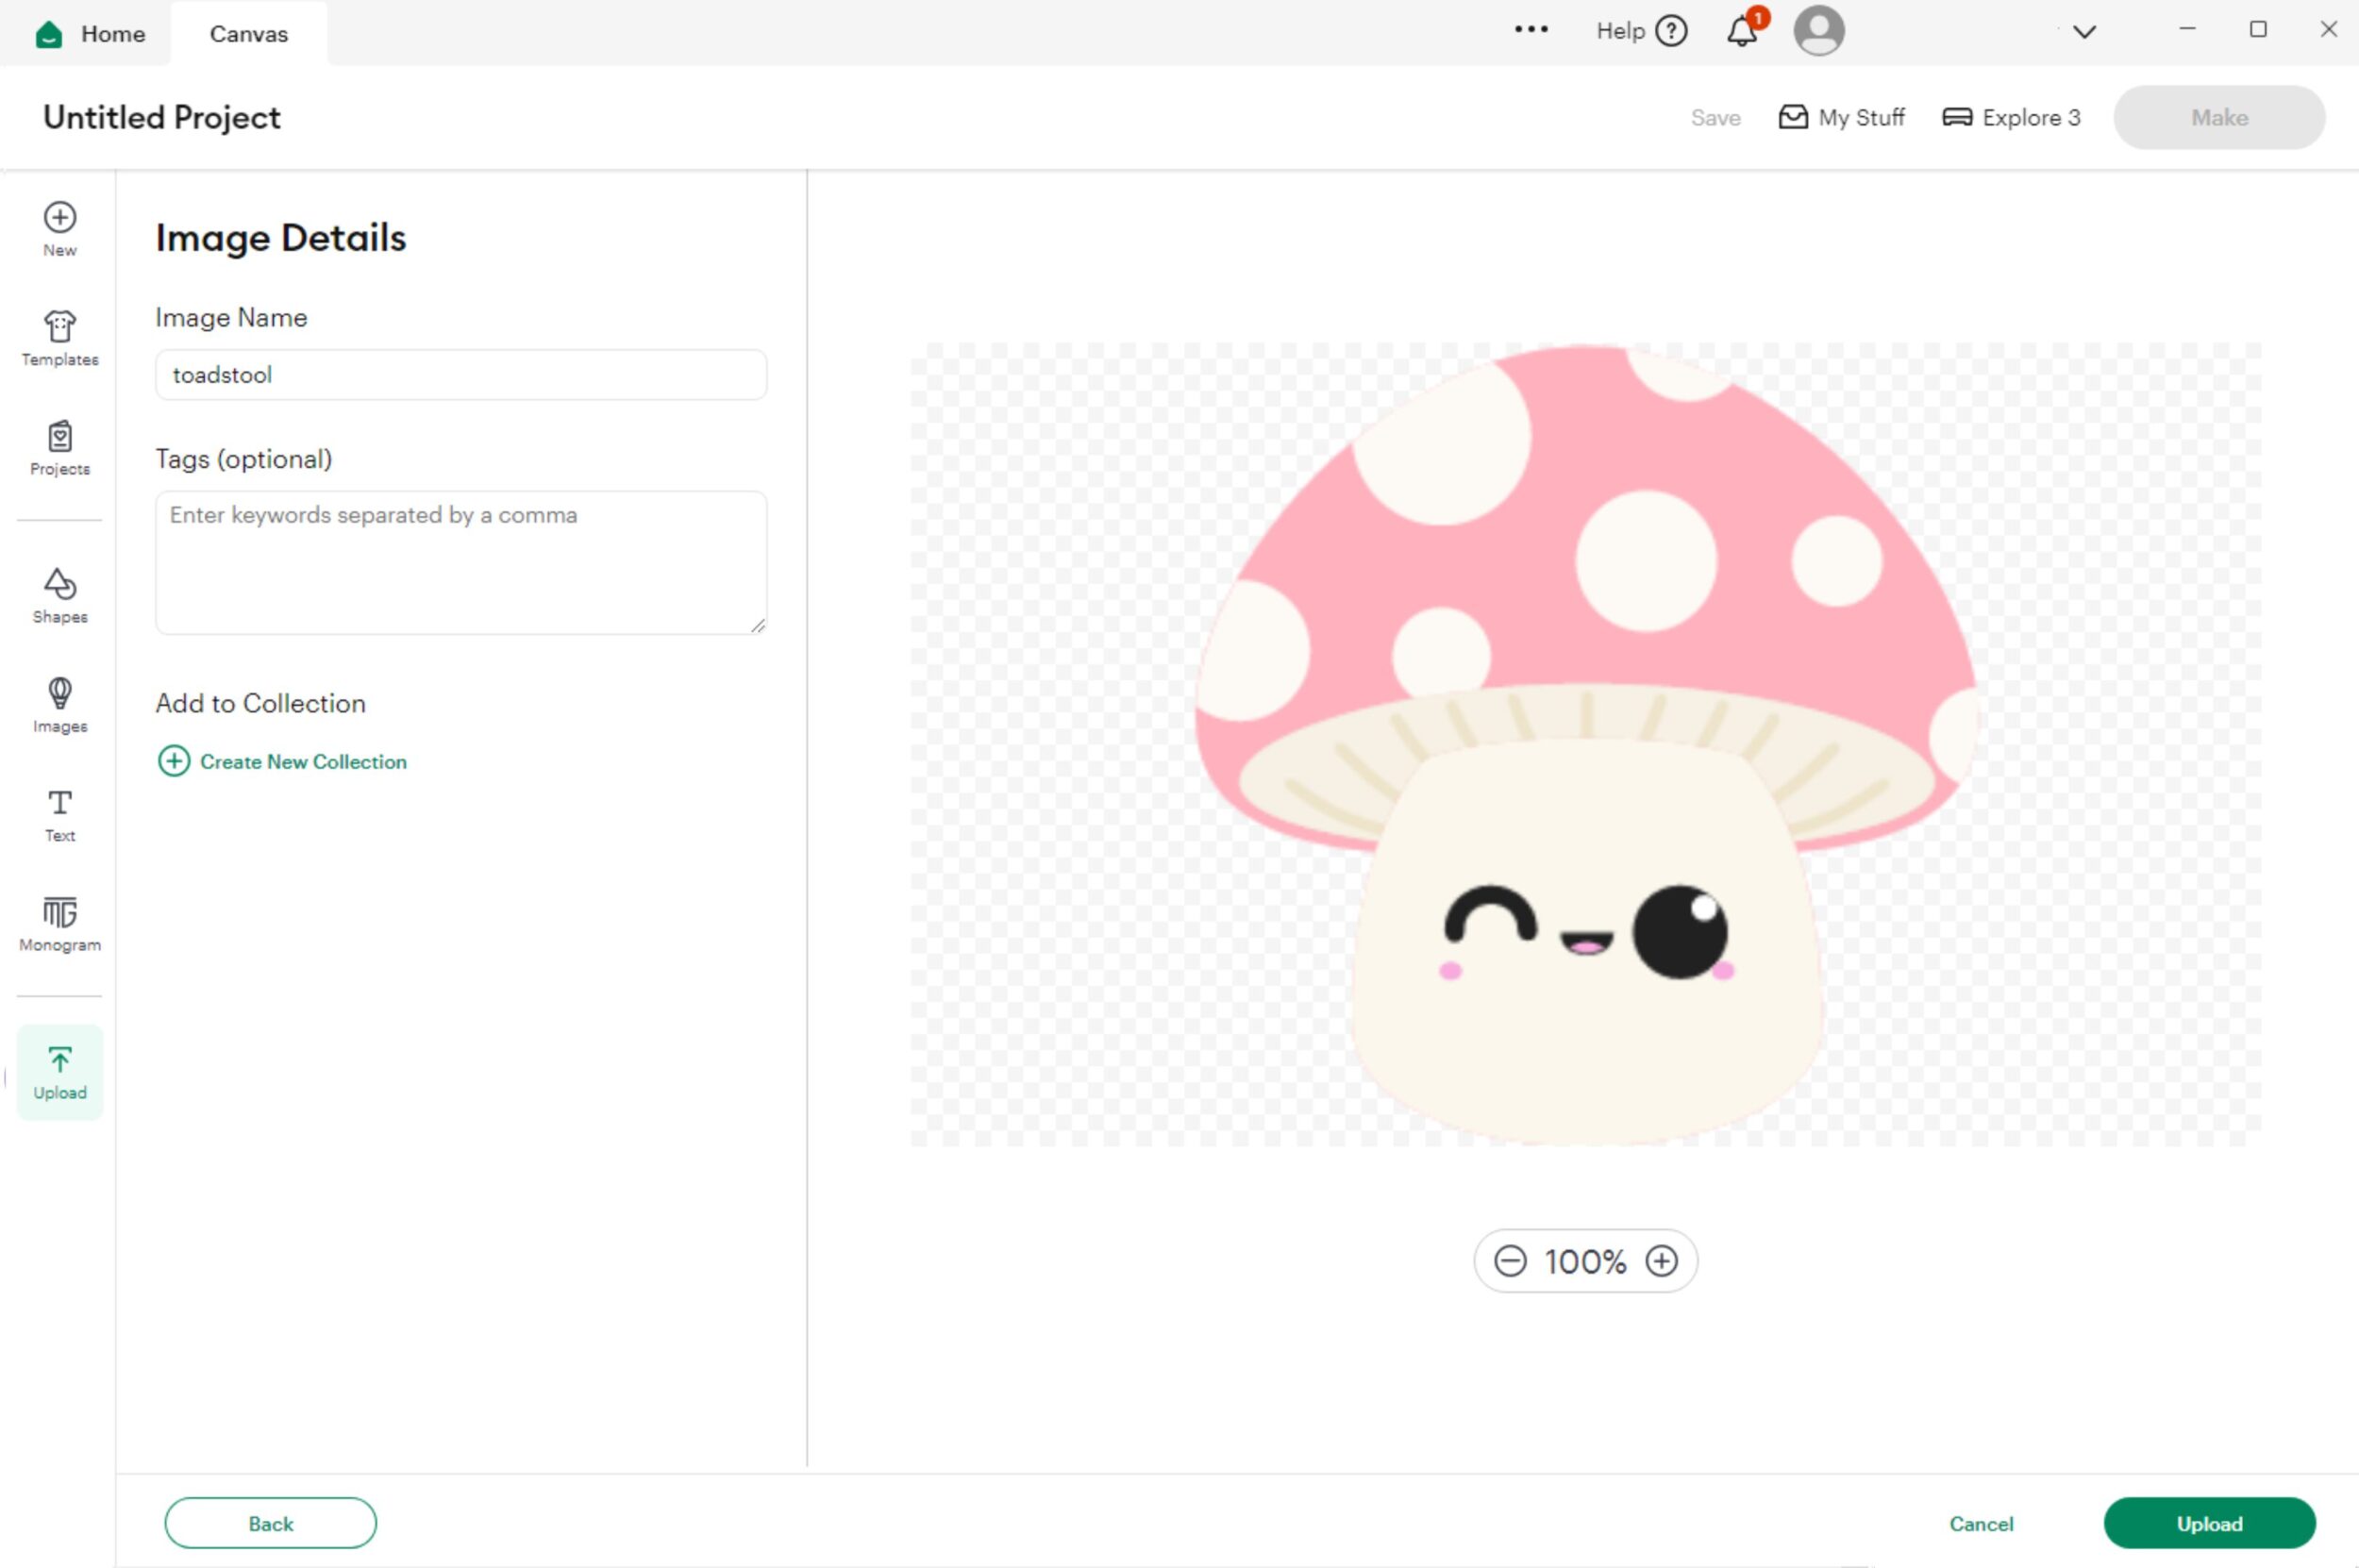Switch to the Home tab
The width and height of the screenshot is (2359, 1568).
pyautogui.click(x=91, y=34)
